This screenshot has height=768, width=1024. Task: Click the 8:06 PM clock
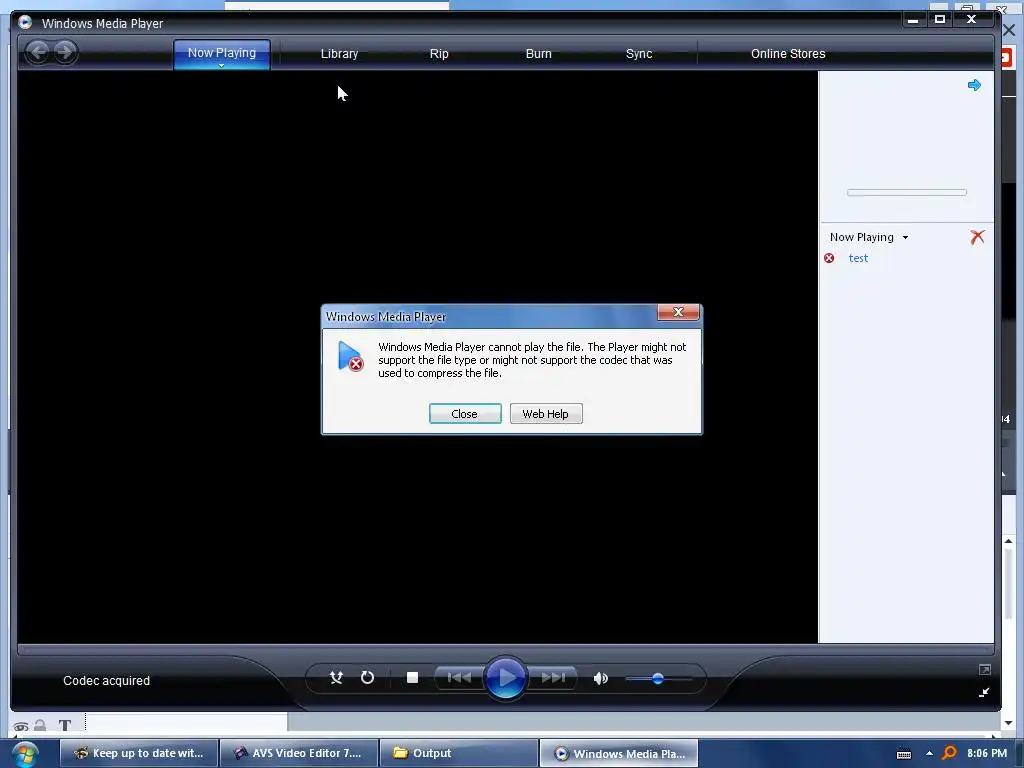987,753
